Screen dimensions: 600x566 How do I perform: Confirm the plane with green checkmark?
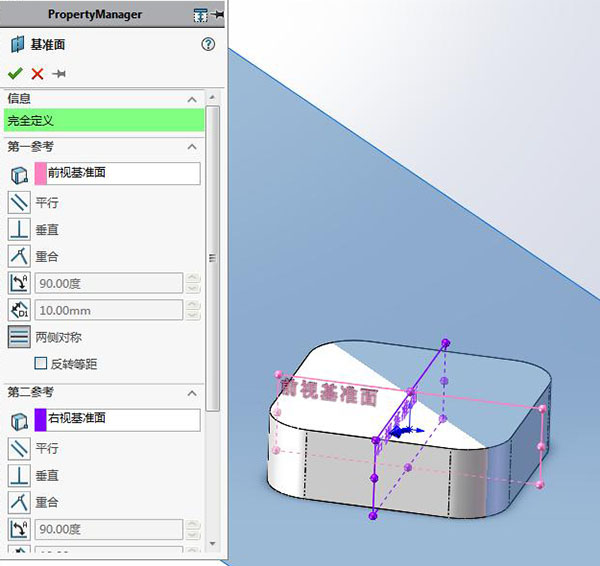pos(15,73)
